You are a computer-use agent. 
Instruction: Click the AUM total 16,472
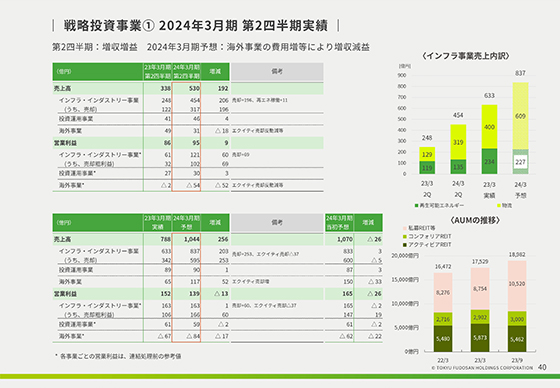443,267
